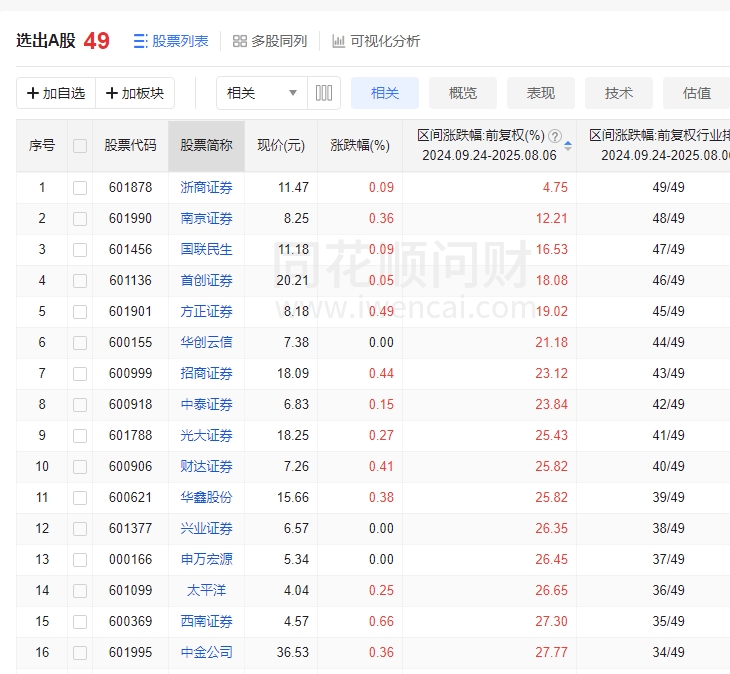The width and height of the screenshot is (730, 674).
Task: Check the box for 中金公司 row
Action: click(x=80, y=653)
